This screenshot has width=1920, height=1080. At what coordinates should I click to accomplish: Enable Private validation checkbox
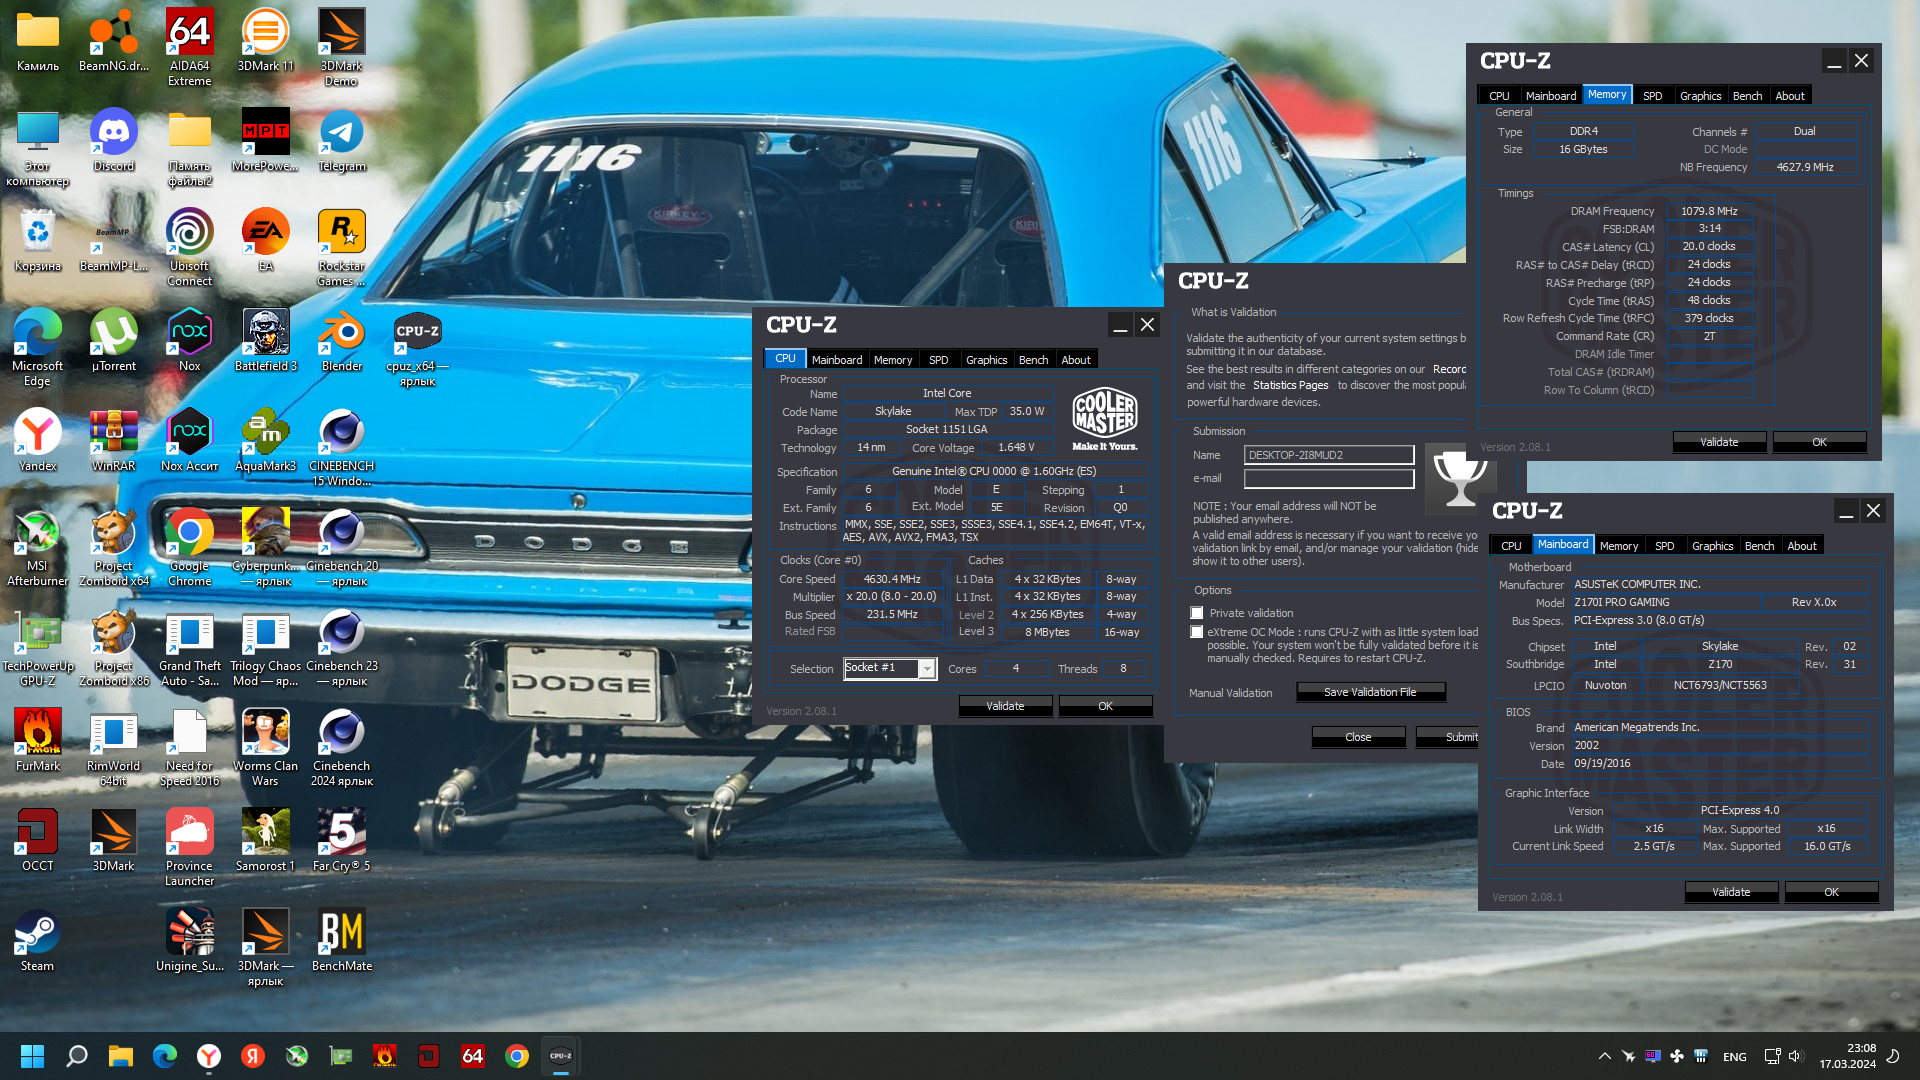coord(1197,613)
